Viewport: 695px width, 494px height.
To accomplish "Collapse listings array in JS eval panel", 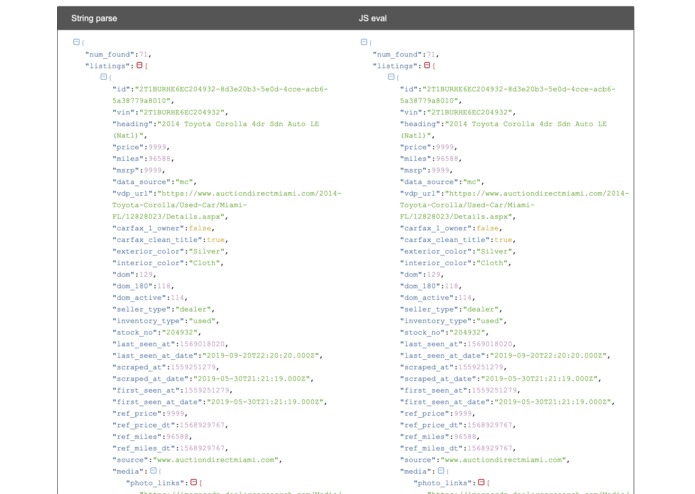I will click(x=427, y=65).
